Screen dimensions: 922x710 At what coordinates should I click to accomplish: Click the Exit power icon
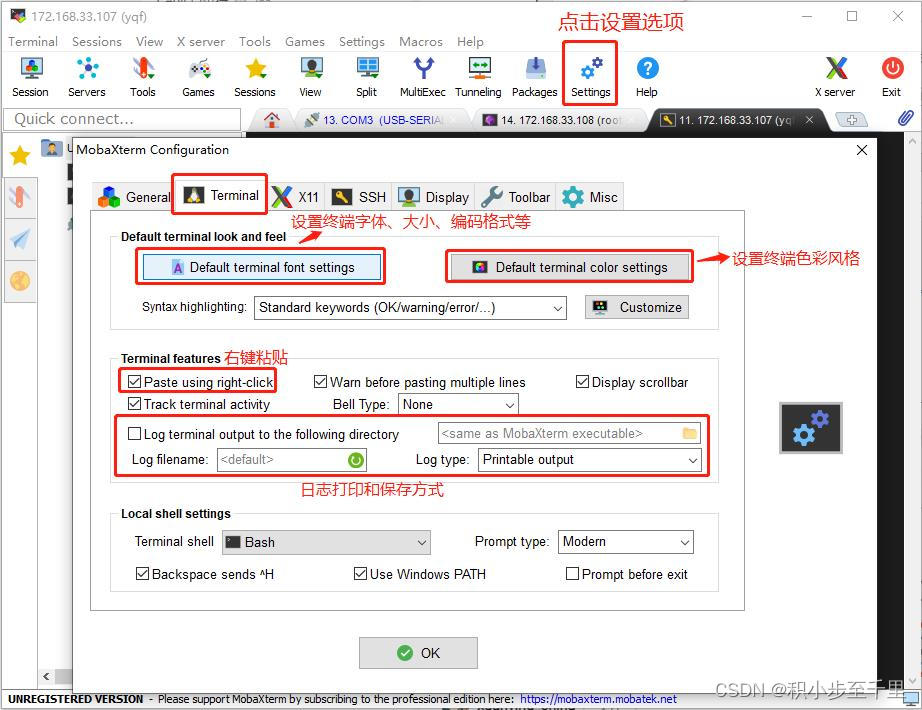click(x=891, y=77)
